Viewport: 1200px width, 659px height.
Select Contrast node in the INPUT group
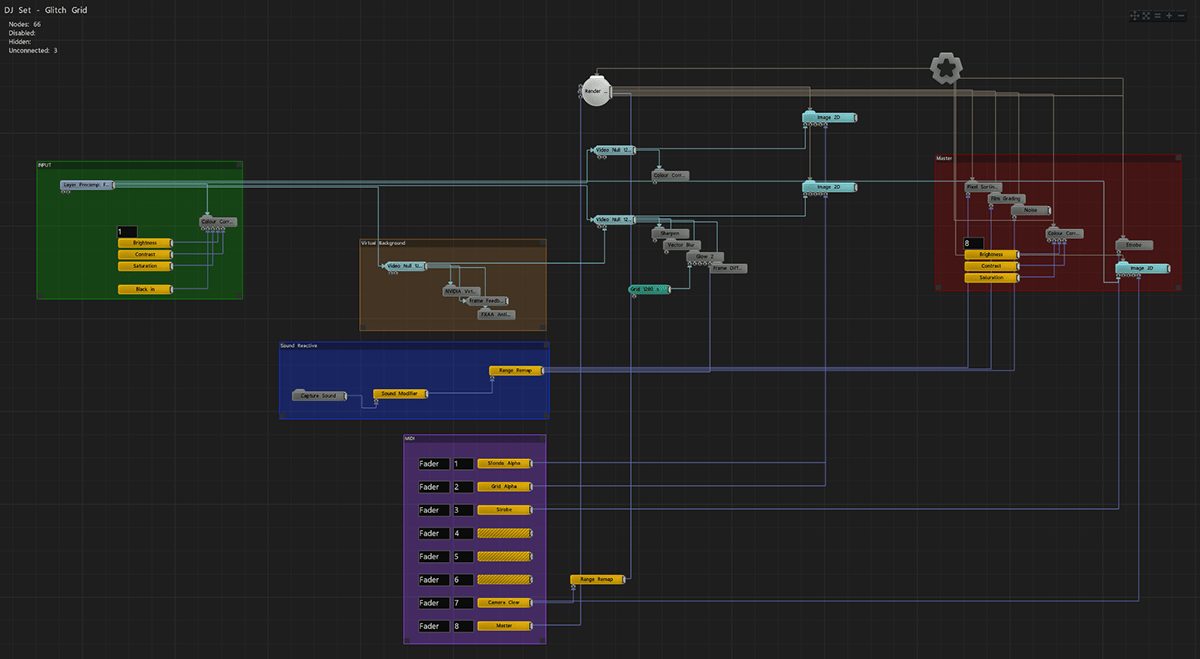[x=145, y=255]
